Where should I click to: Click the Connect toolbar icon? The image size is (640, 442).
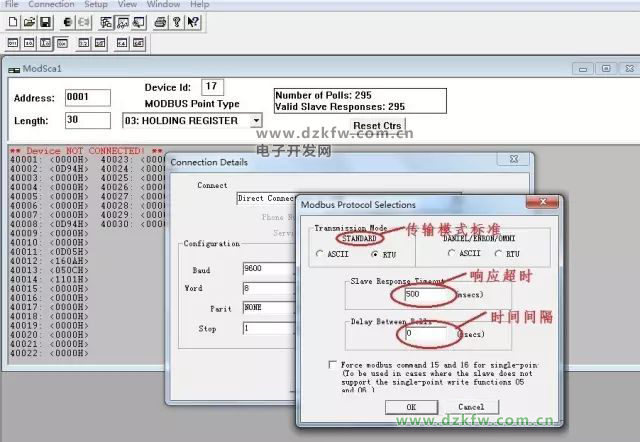coord(67,22)
